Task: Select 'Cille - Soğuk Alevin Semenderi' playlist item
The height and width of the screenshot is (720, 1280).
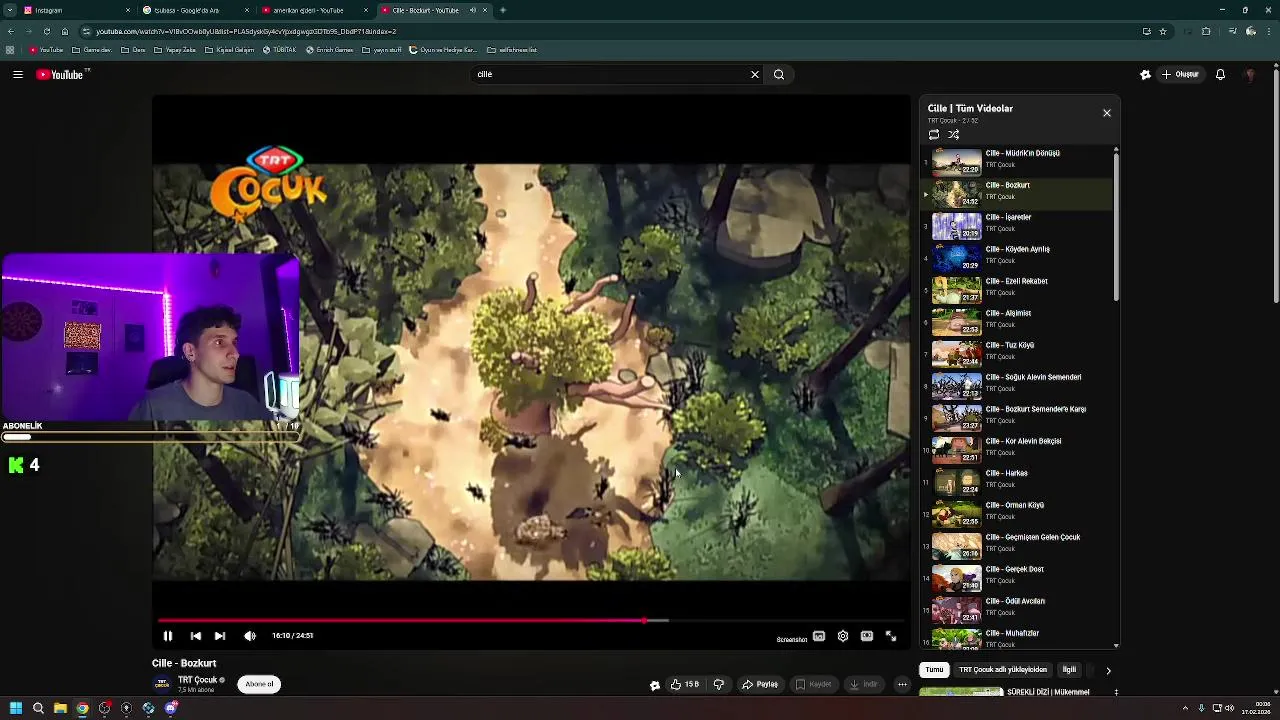Action: (x=1017, y=385)
